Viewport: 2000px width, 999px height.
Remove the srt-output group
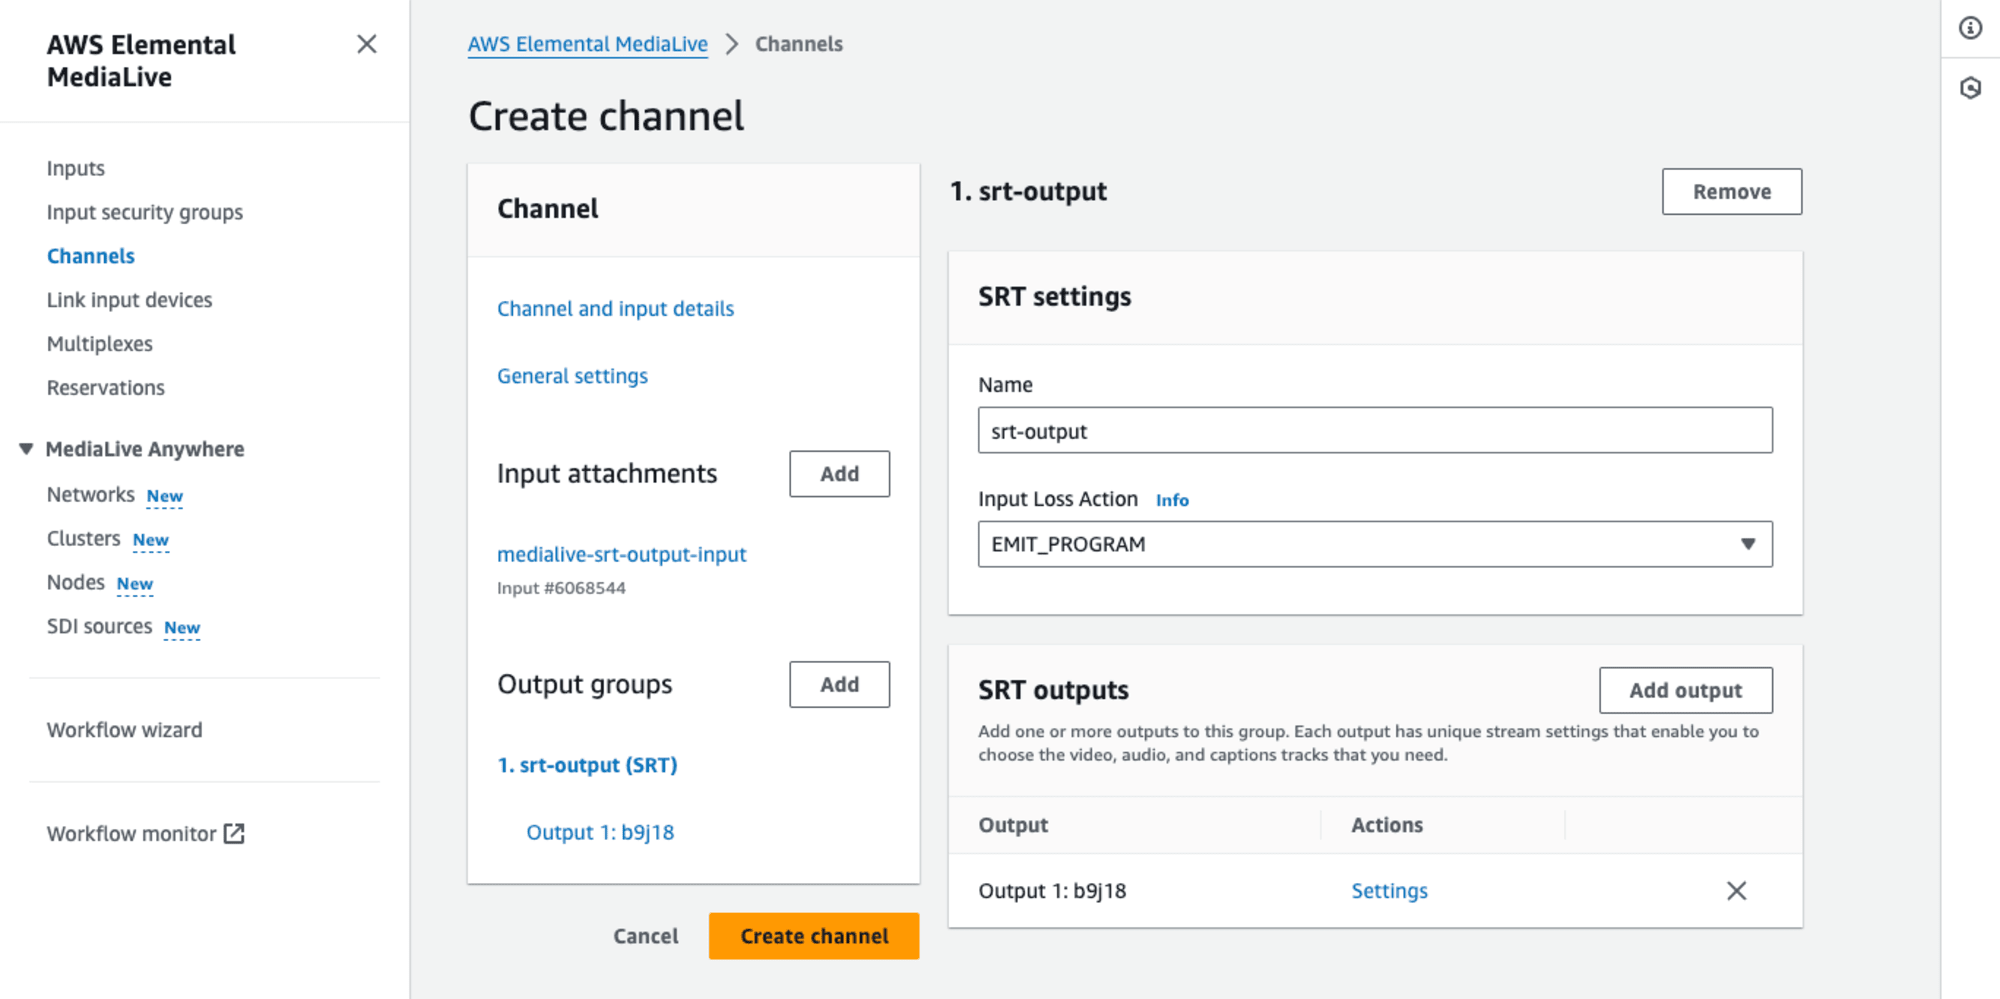coord(1732,192)
